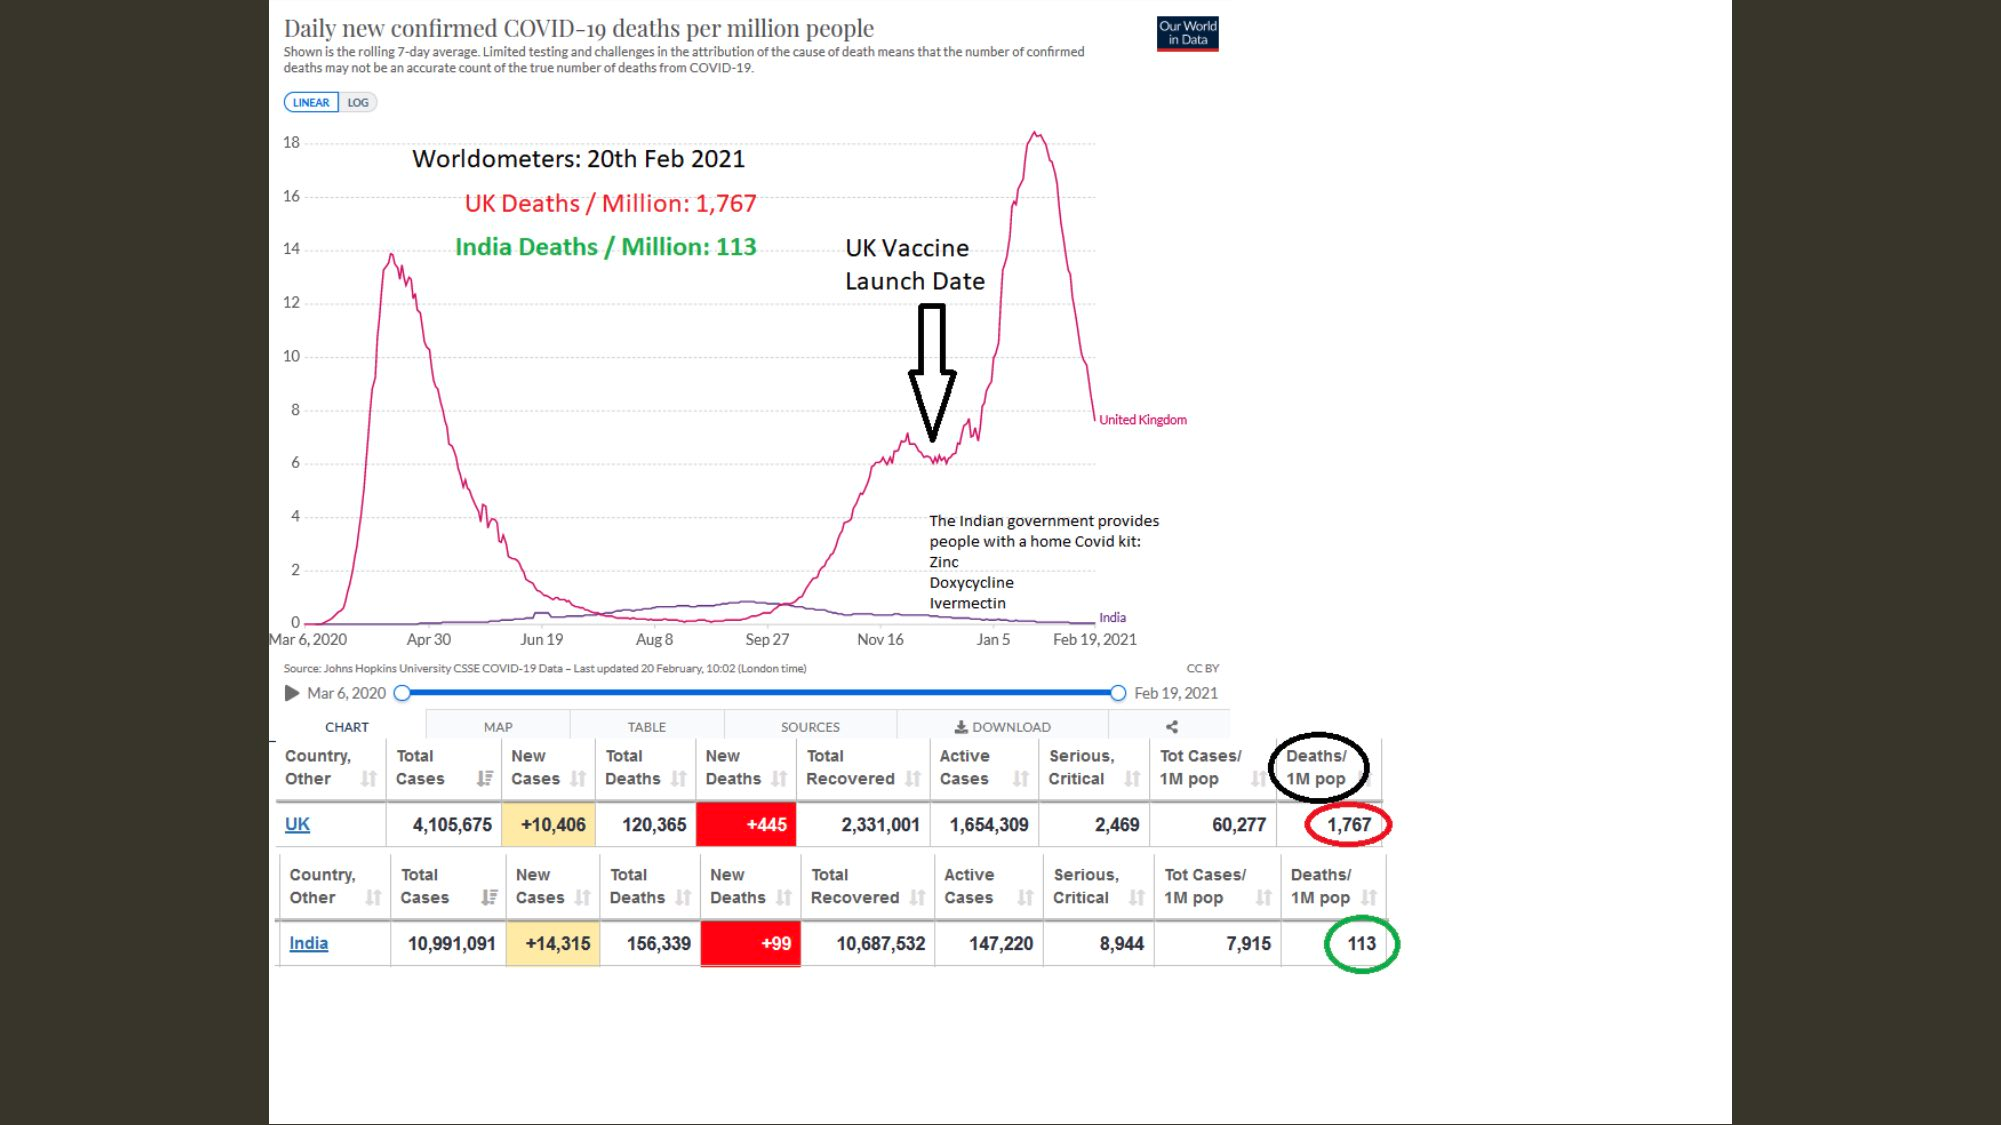This screenshot has height=1125, width=2001.
Task: Sort India table by Deaths/1M pop icon
Action: [x=1369, y=898]
